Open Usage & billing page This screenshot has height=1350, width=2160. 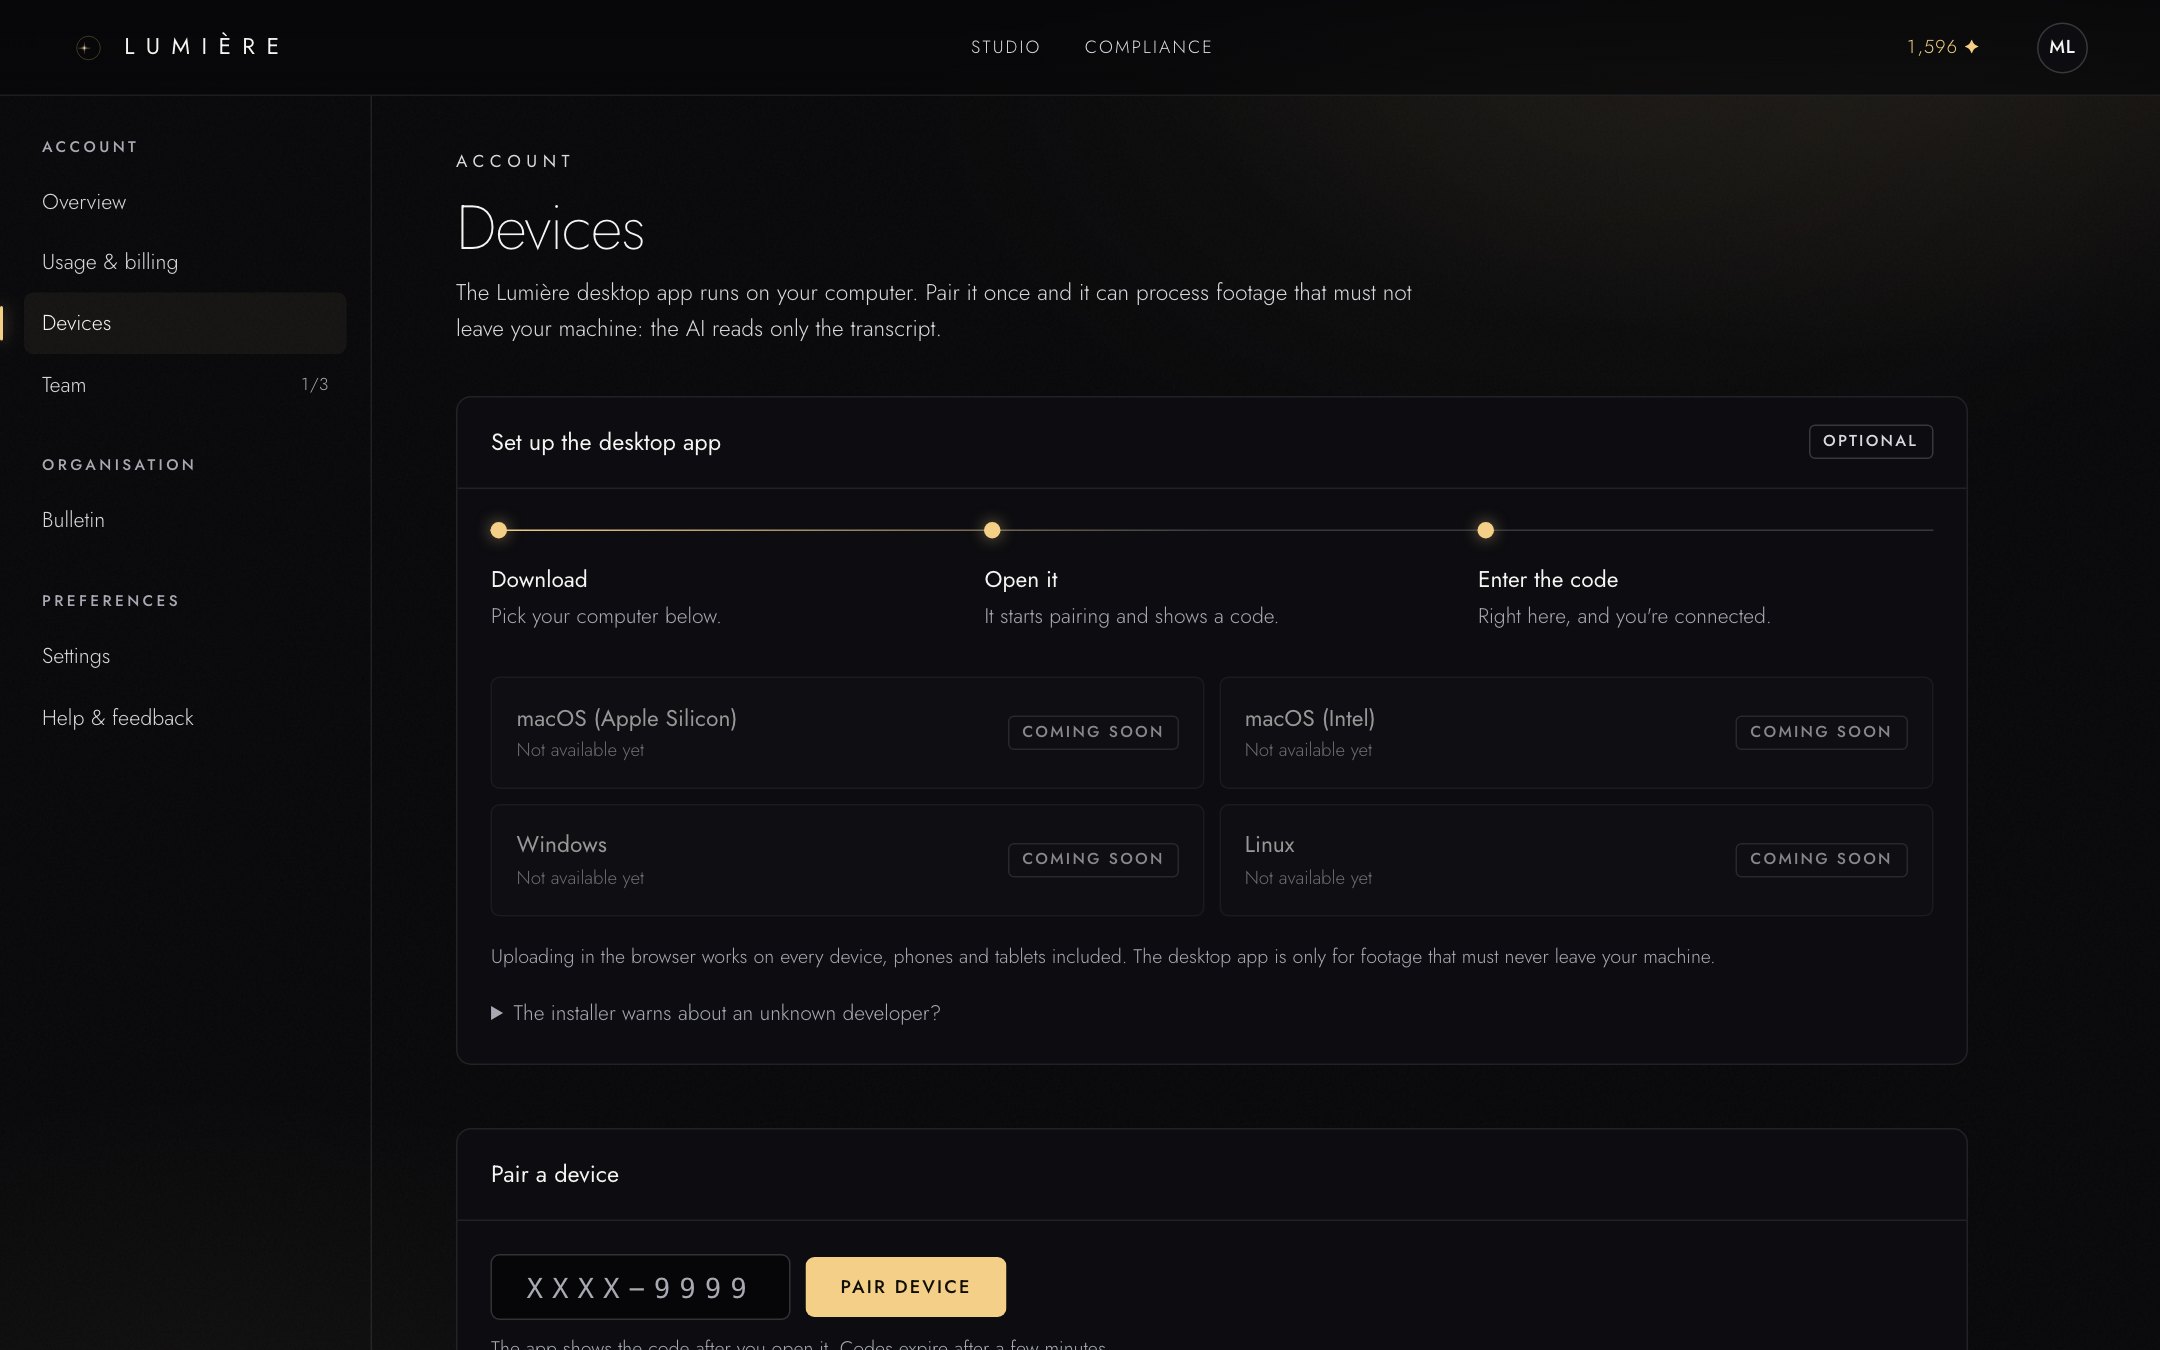(185, 262)
